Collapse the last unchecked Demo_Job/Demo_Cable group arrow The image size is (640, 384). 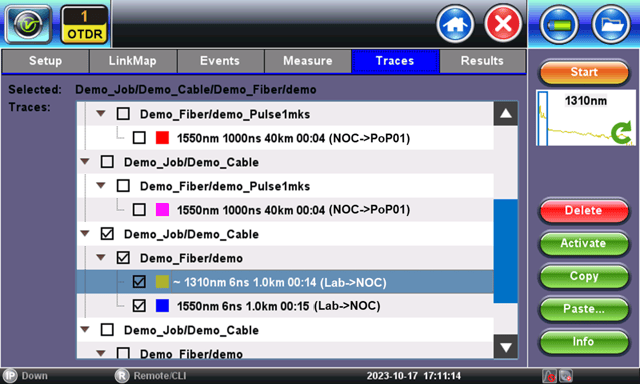(85, 329)
